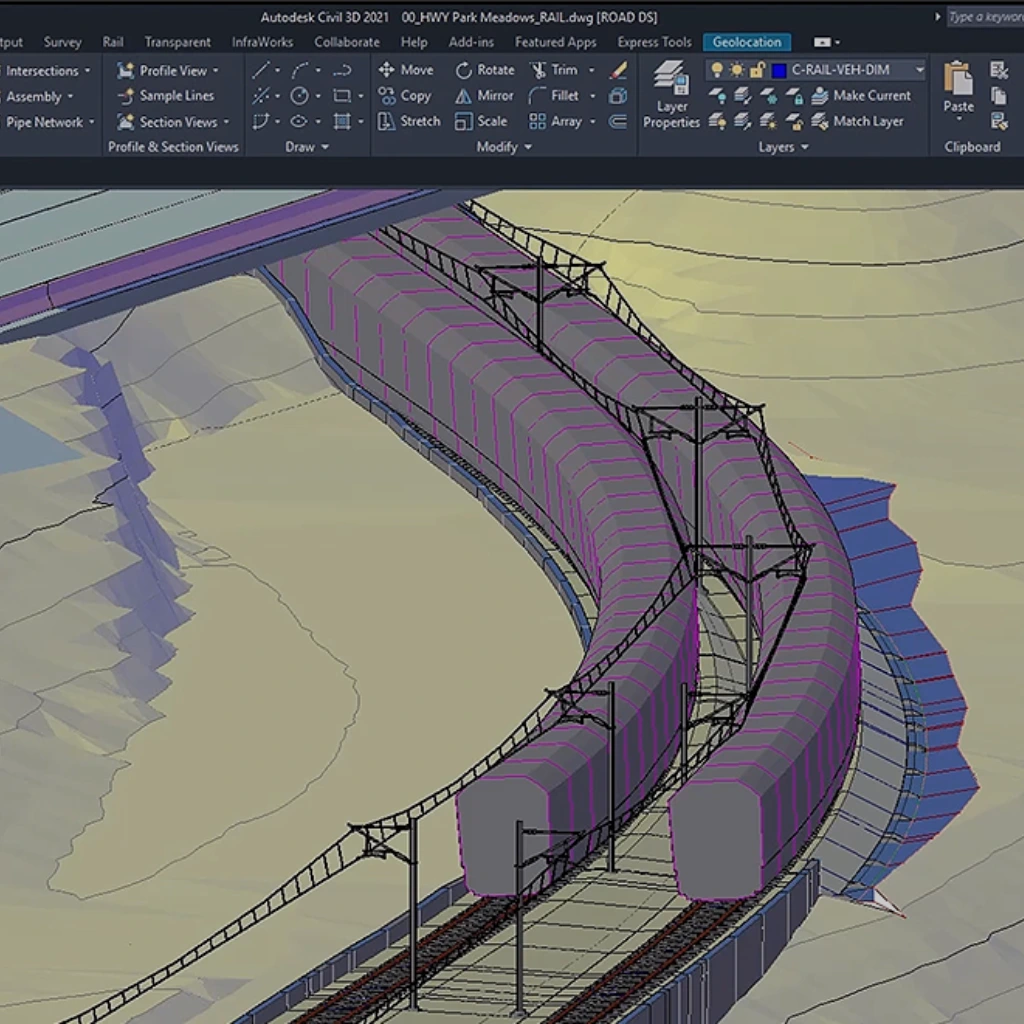1024x1024 pixels.
Task: Toggle layer lock padlock icon
Action: pyautogui.click(x=757, y=70)
